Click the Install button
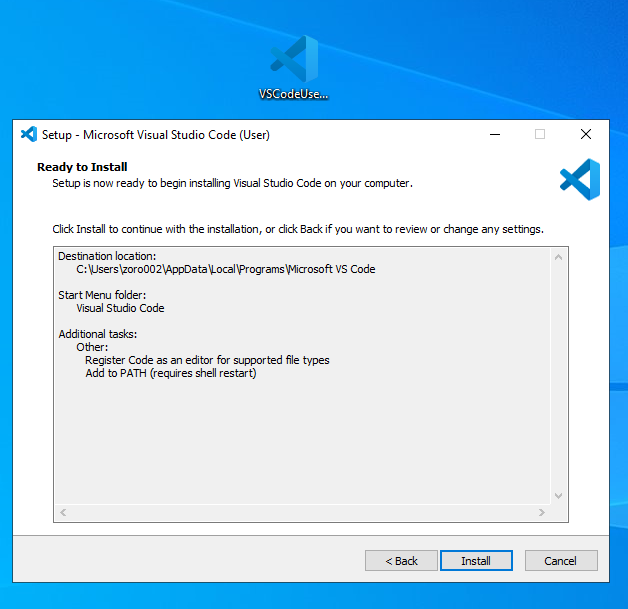 [476, 561]
